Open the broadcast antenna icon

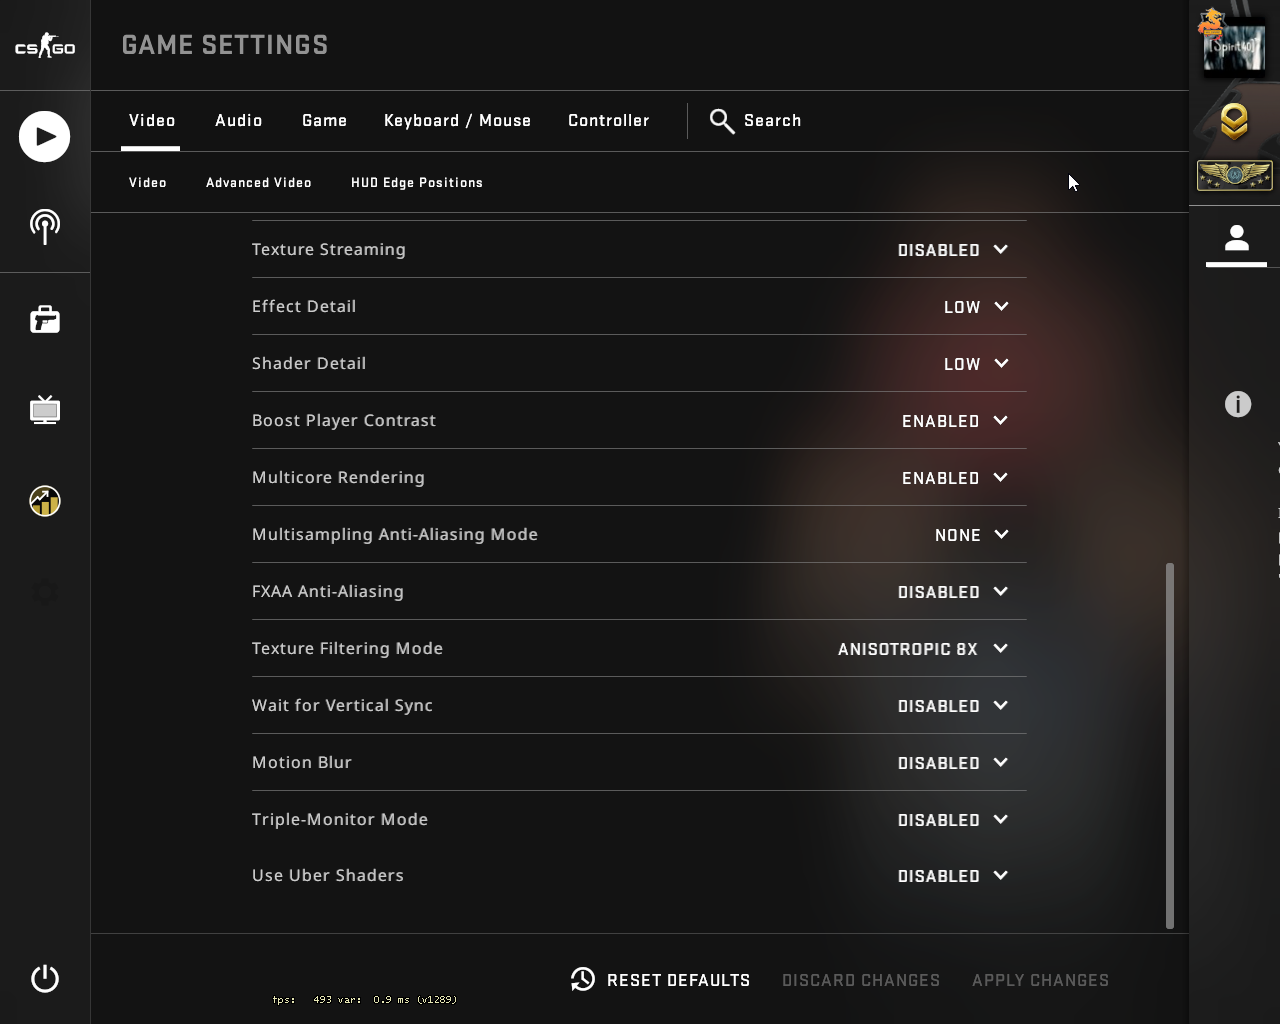tap(45, 227)
